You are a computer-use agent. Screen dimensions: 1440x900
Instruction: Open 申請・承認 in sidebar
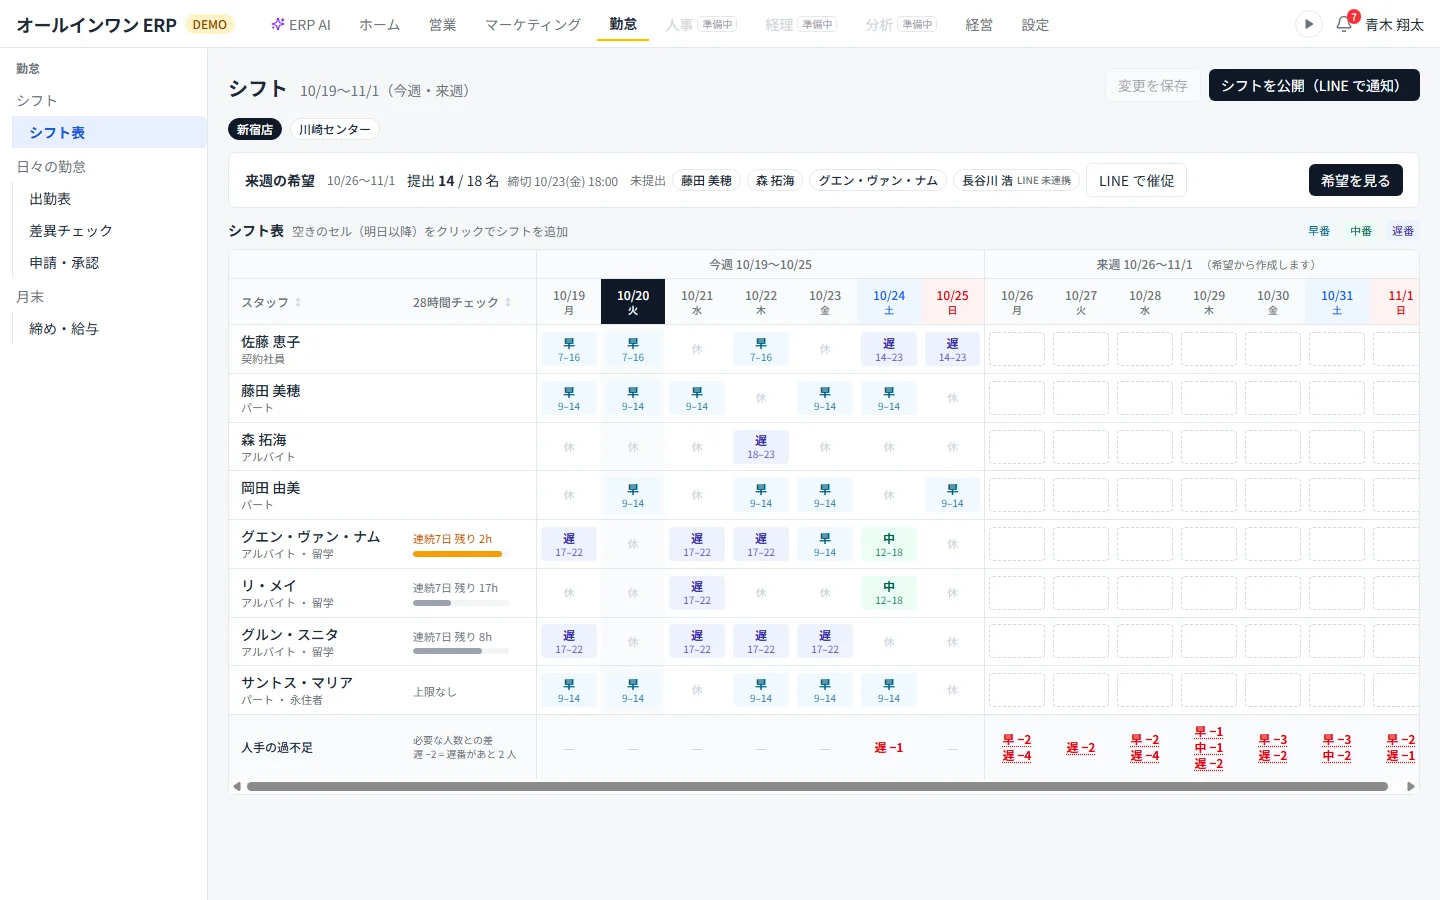109,263
